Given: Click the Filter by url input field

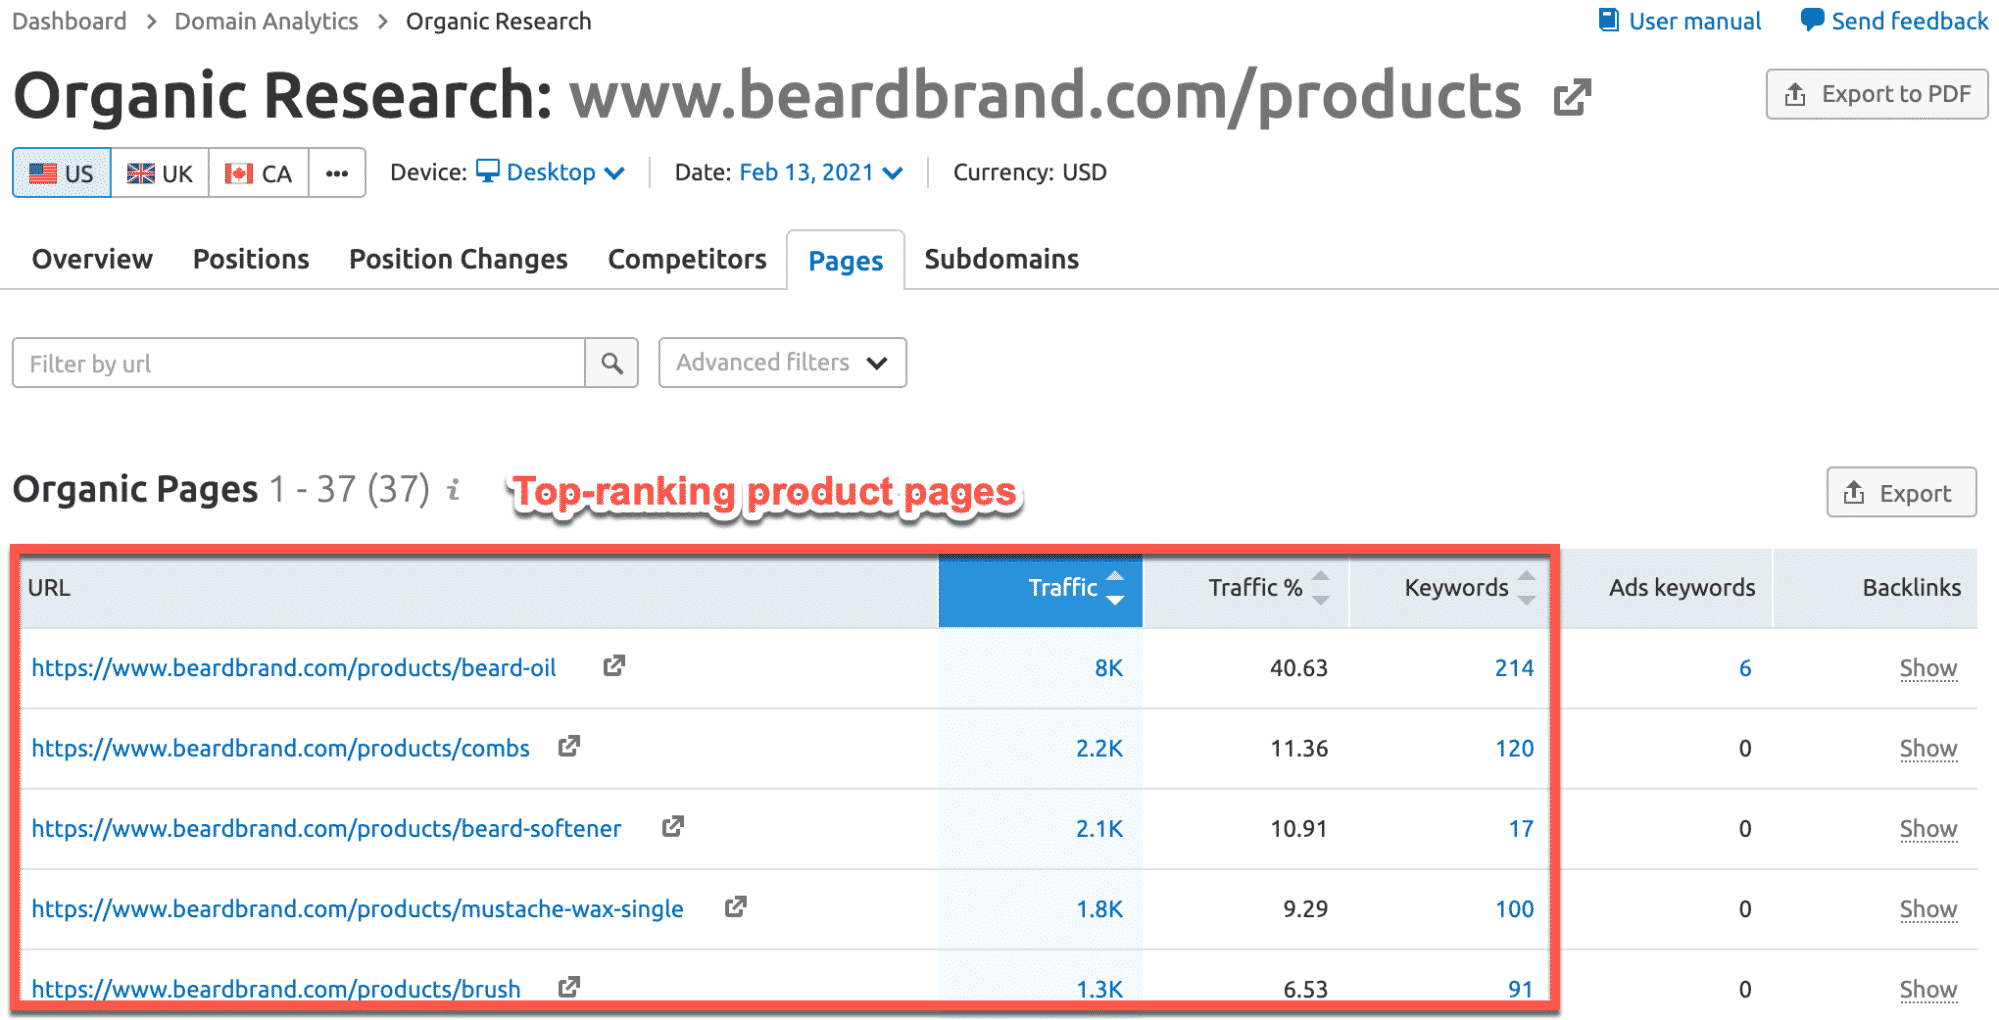Looking at the screenshot, I should tap(298, 363).
